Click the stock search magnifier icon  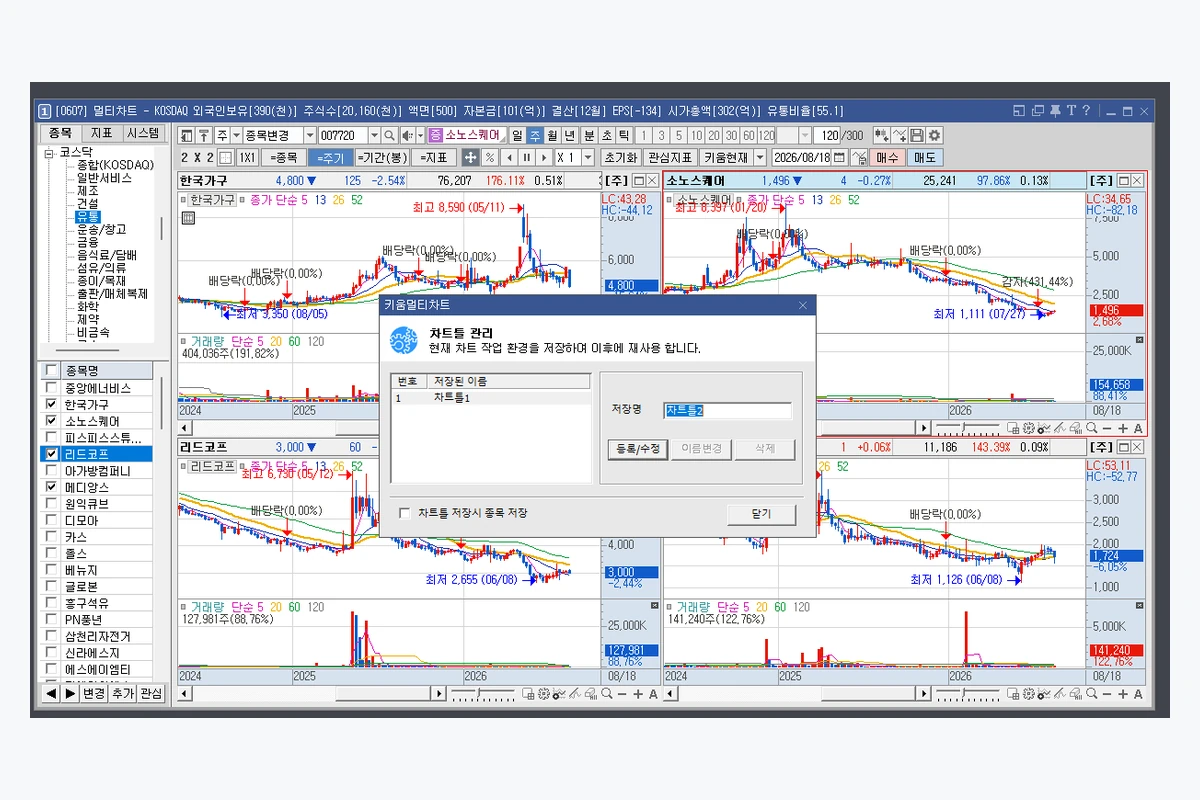tap(388, 135)
